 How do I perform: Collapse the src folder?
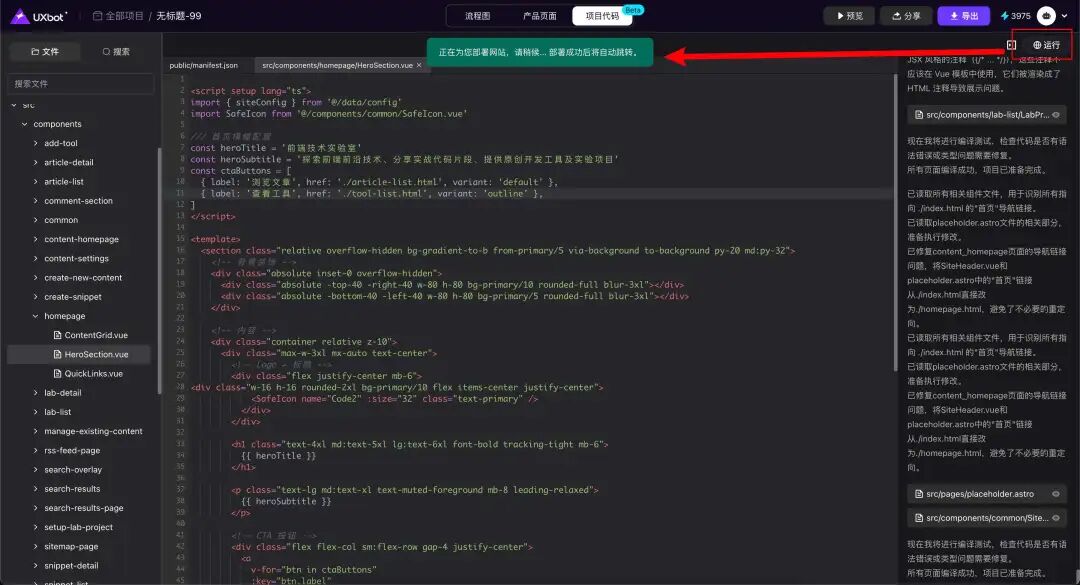(x=14, y=105)
